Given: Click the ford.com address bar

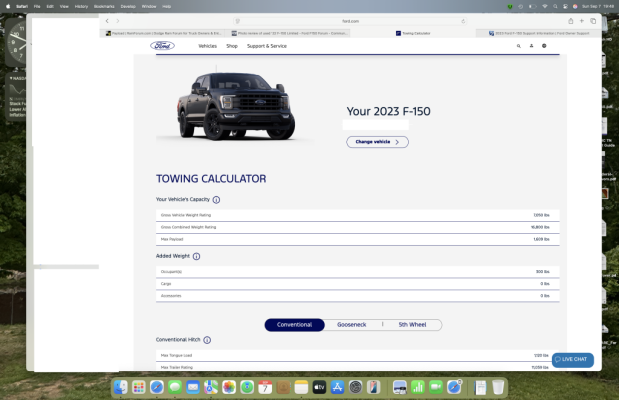Looking at the screenshot, I should pyautogui.click(x=351, y=21).
